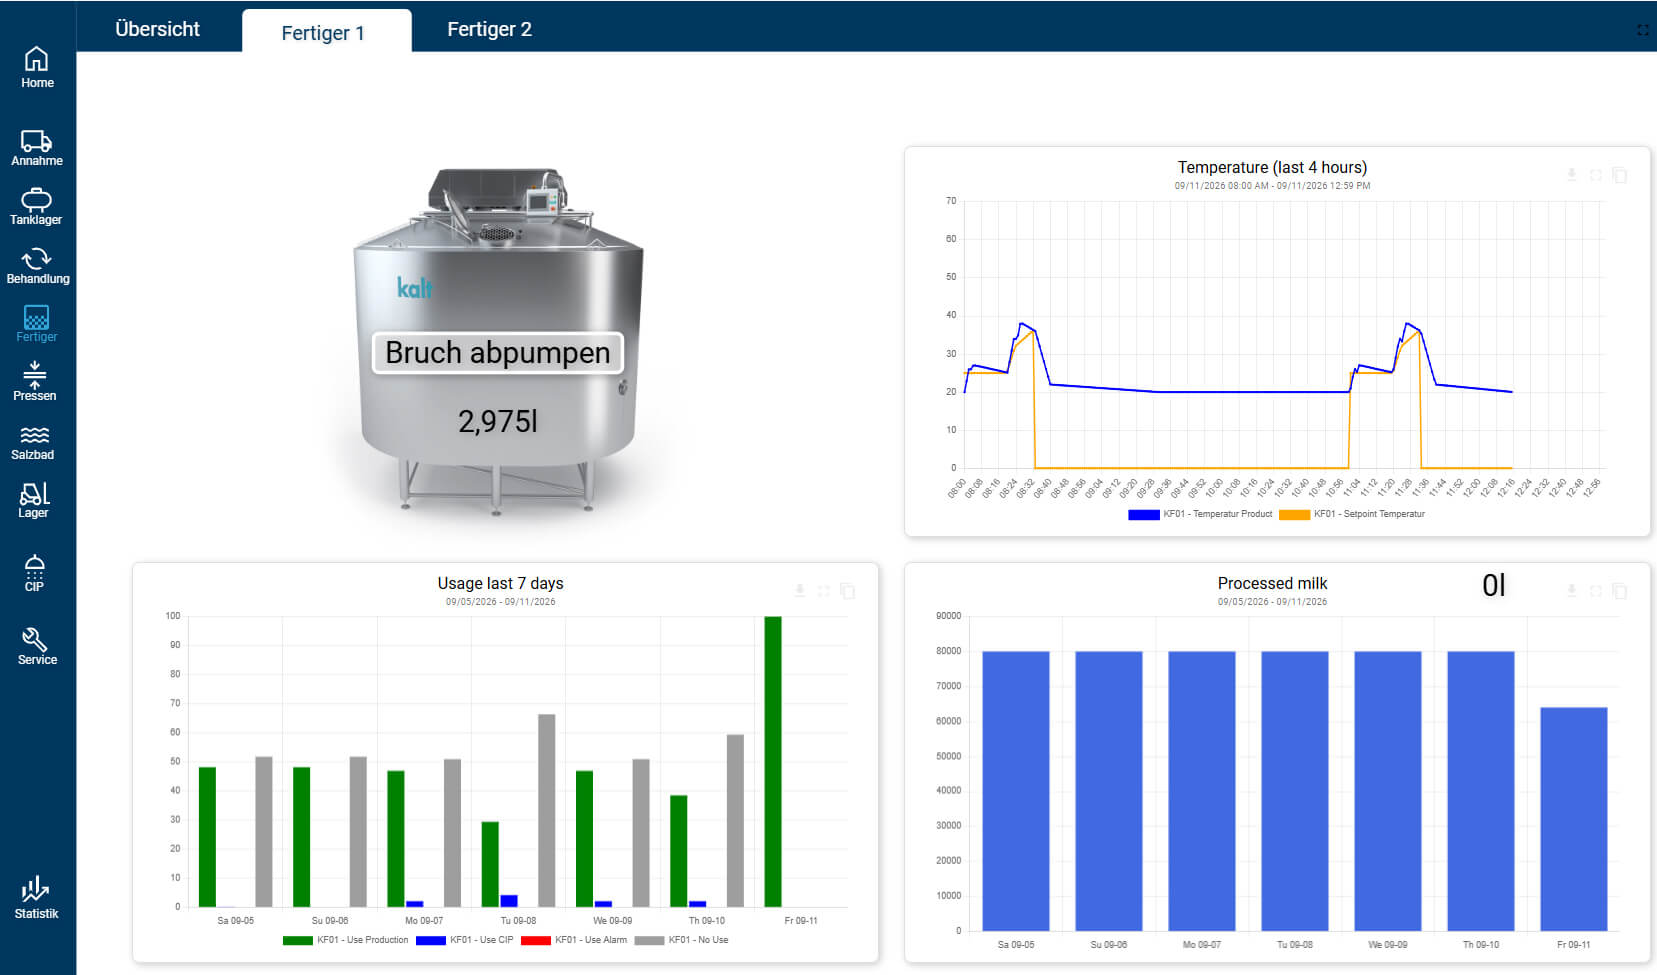The width and height of the screenshot is (1657, 975).
Task: Go to Home in the sidebar
Action: pos(37,68)
